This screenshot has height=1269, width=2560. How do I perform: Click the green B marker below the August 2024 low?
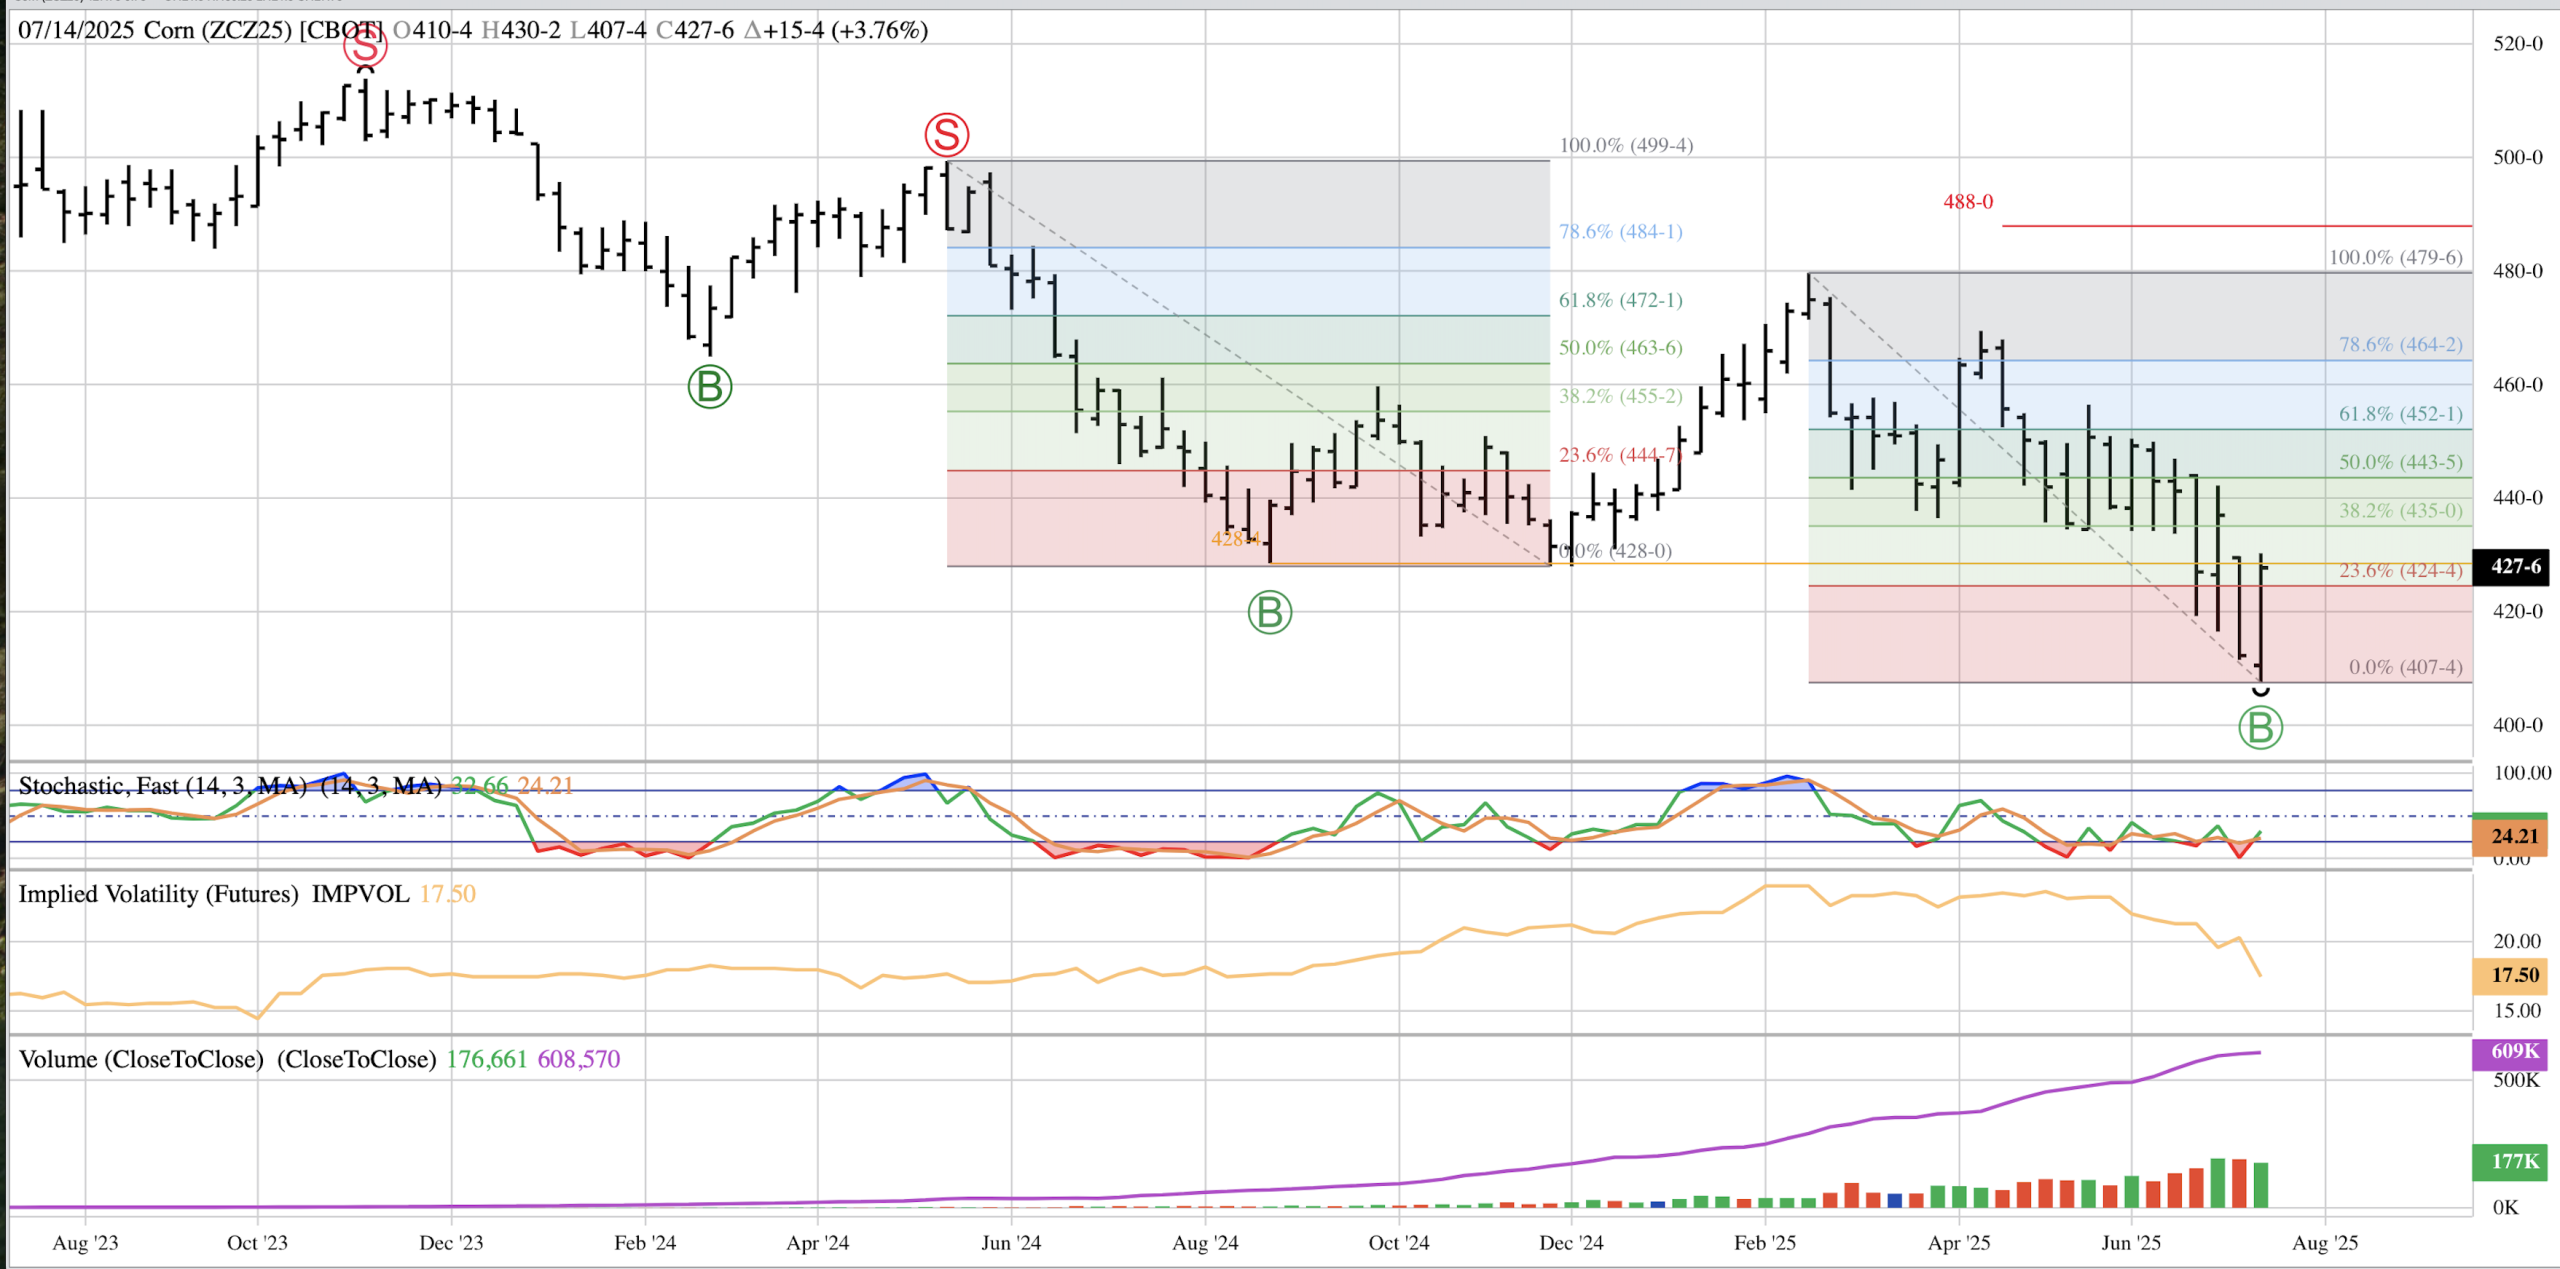(x=1270, y=612)
